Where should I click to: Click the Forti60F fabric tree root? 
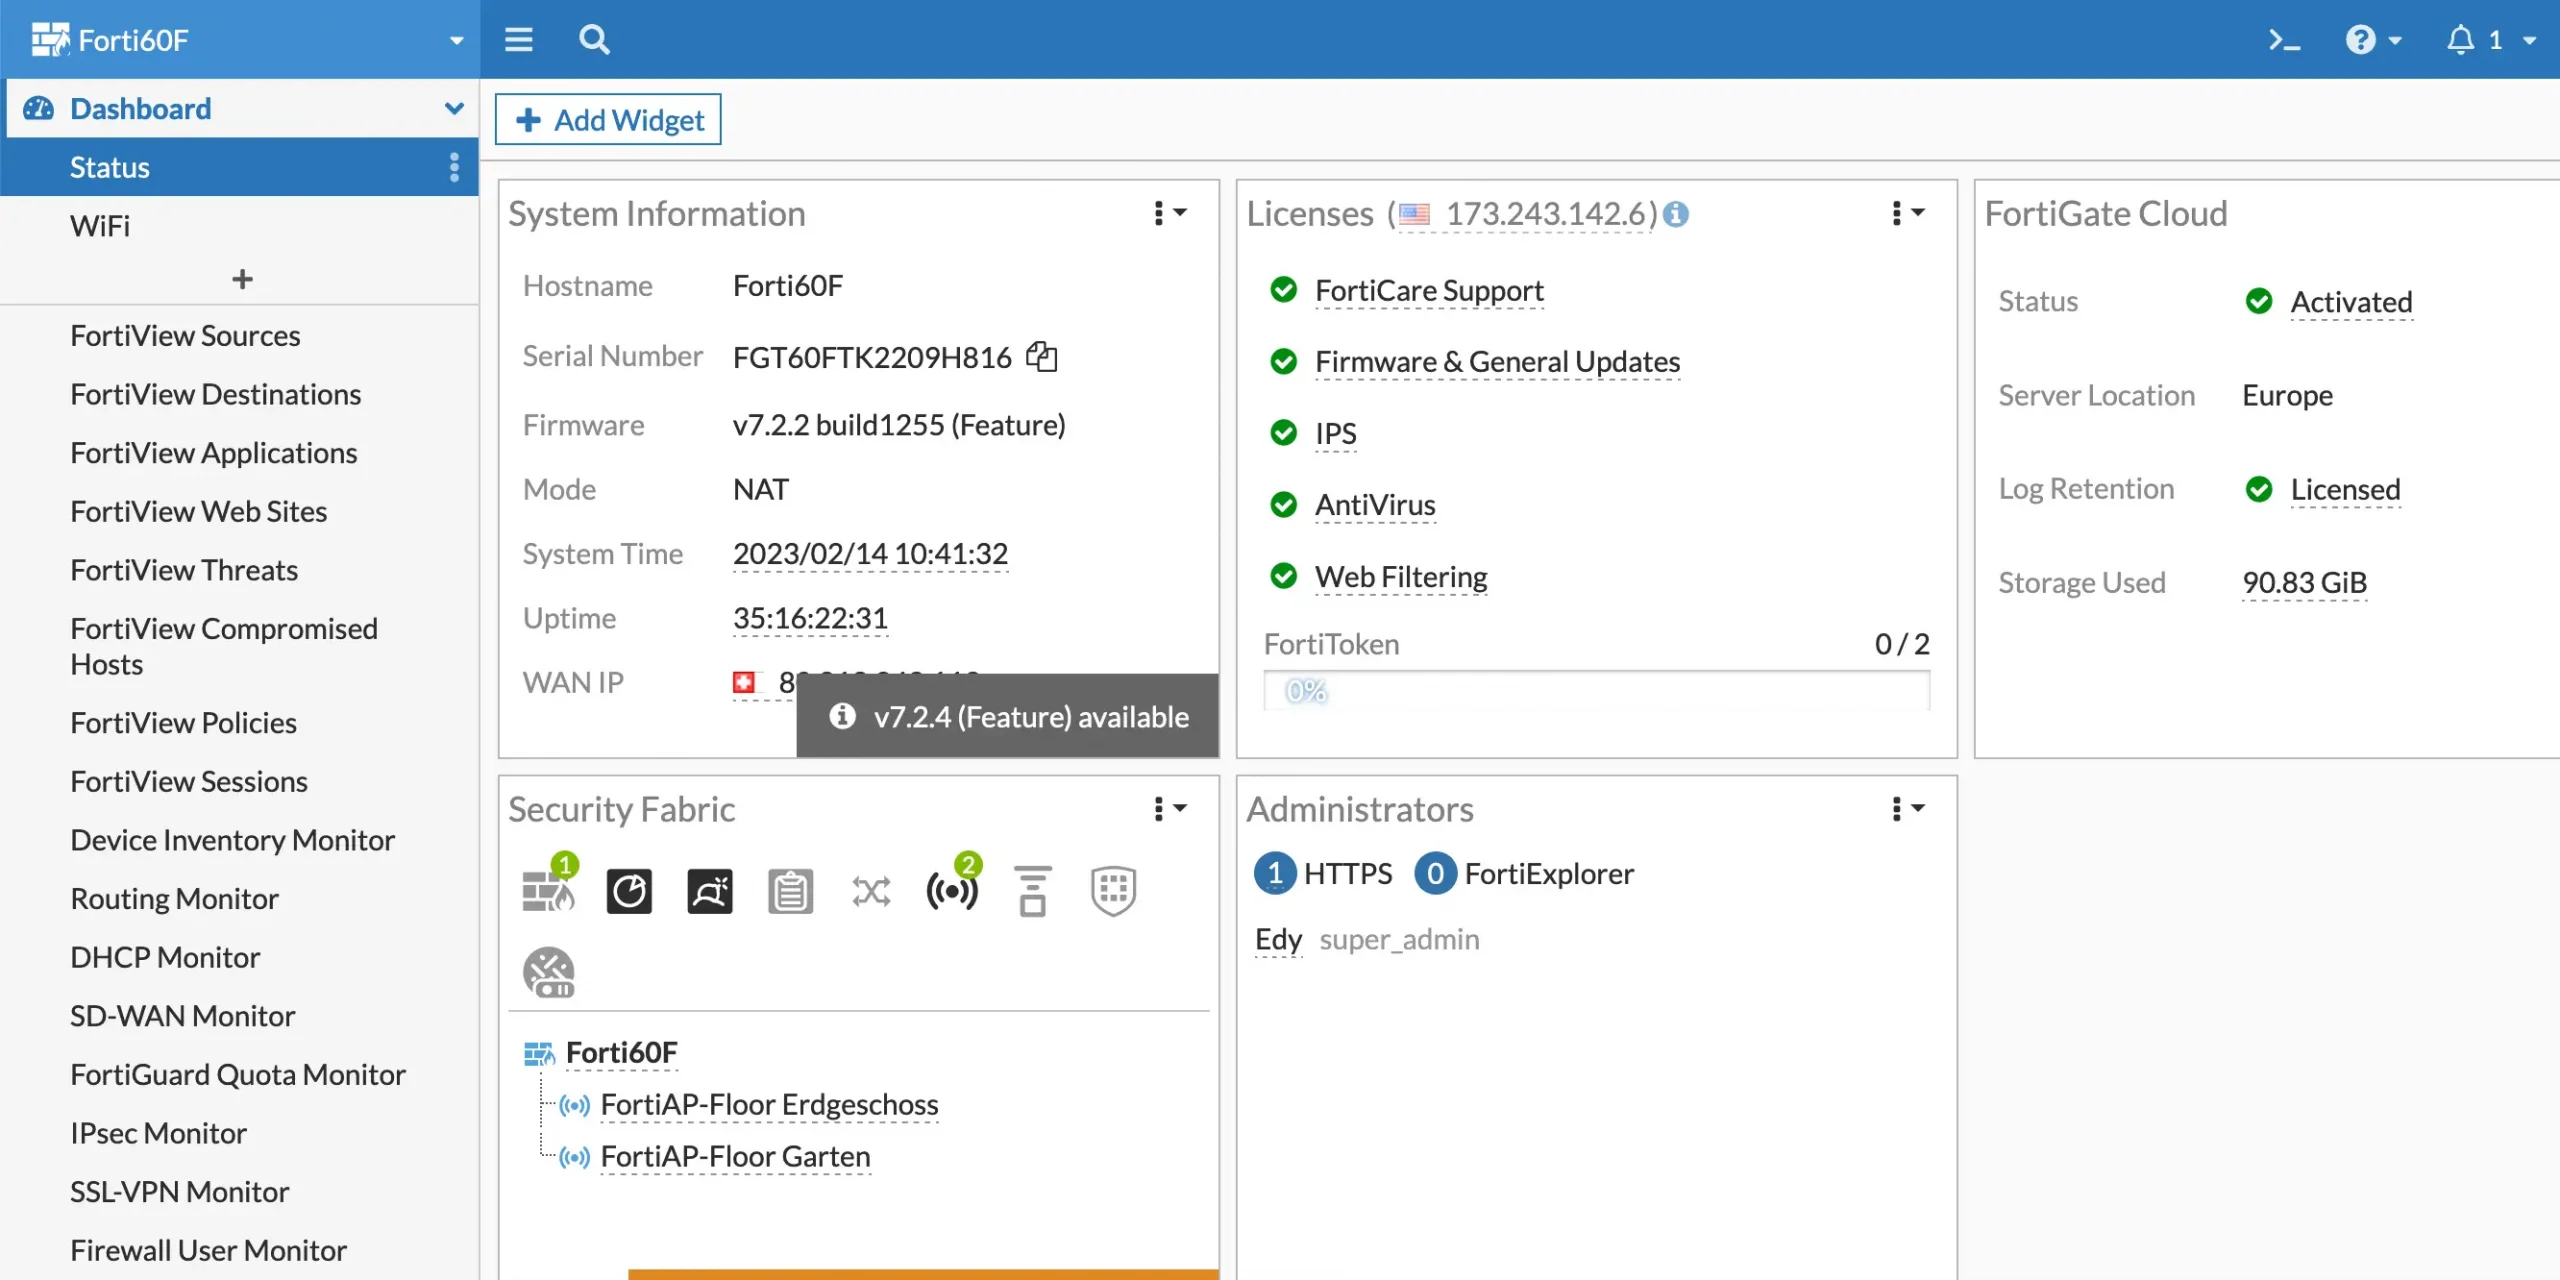621,1052
